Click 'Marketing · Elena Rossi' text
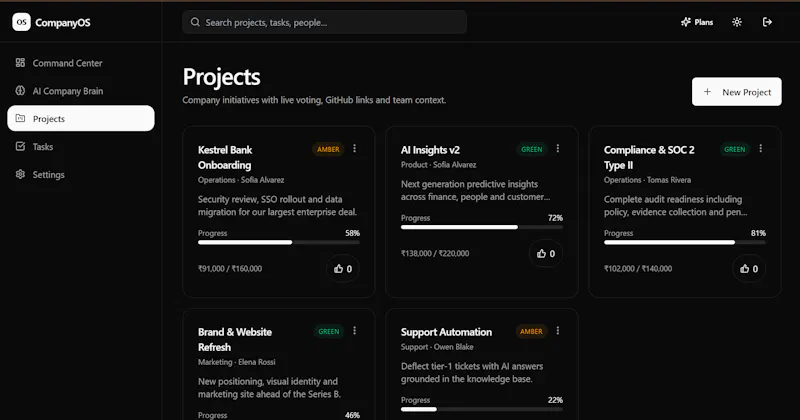This screenshot has height=420, width=800. coord(237,362)
